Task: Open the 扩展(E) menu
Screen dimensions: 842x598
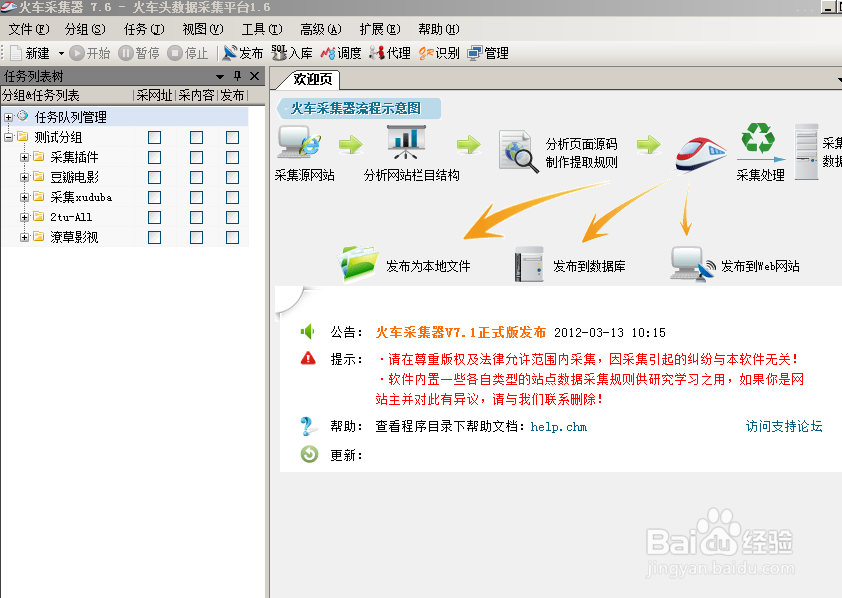Action: coord(380,29)
